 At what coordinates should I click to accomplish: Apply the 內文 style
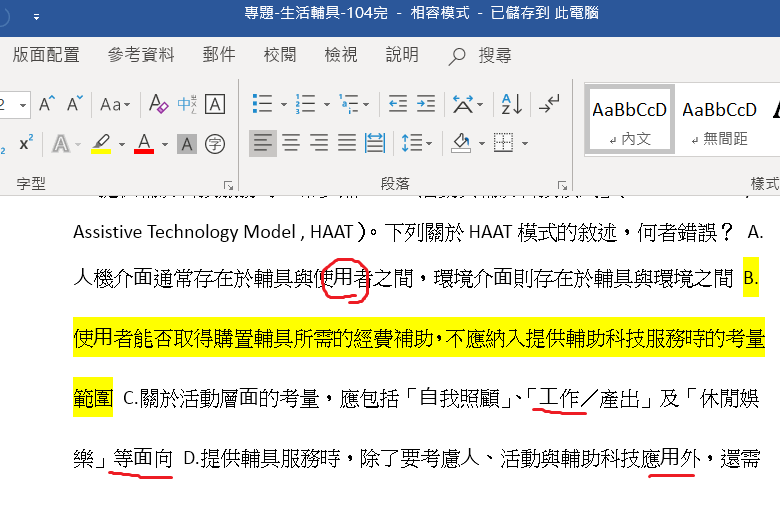click(630, 119)
